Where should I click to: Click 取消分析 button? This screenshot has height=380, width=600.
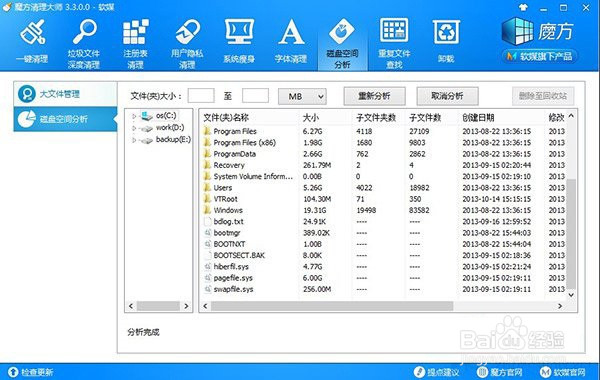(x=447, y=96)
